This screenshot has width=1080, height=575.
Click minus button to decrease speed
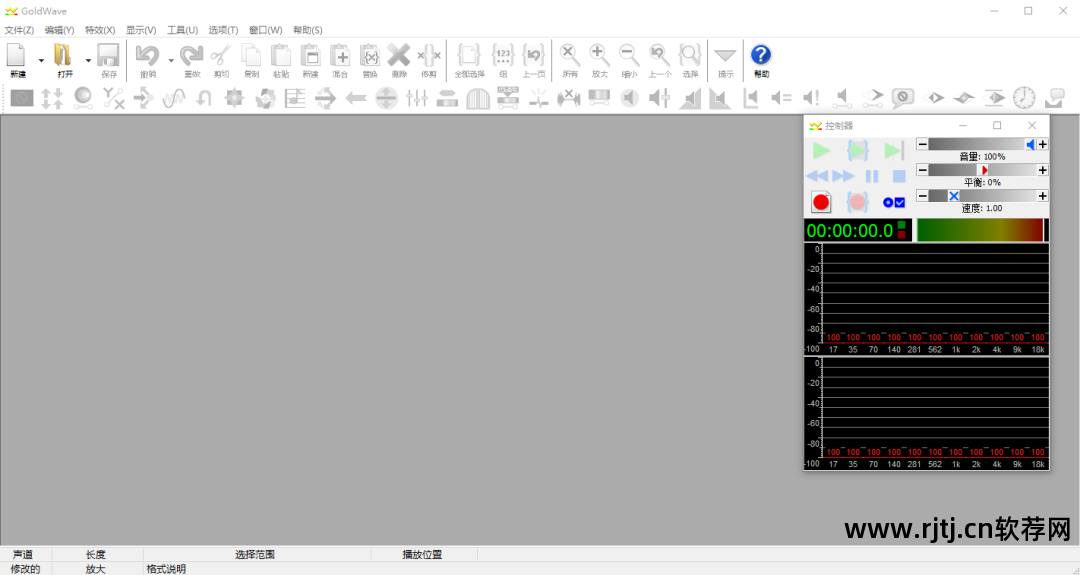[922, 196]
